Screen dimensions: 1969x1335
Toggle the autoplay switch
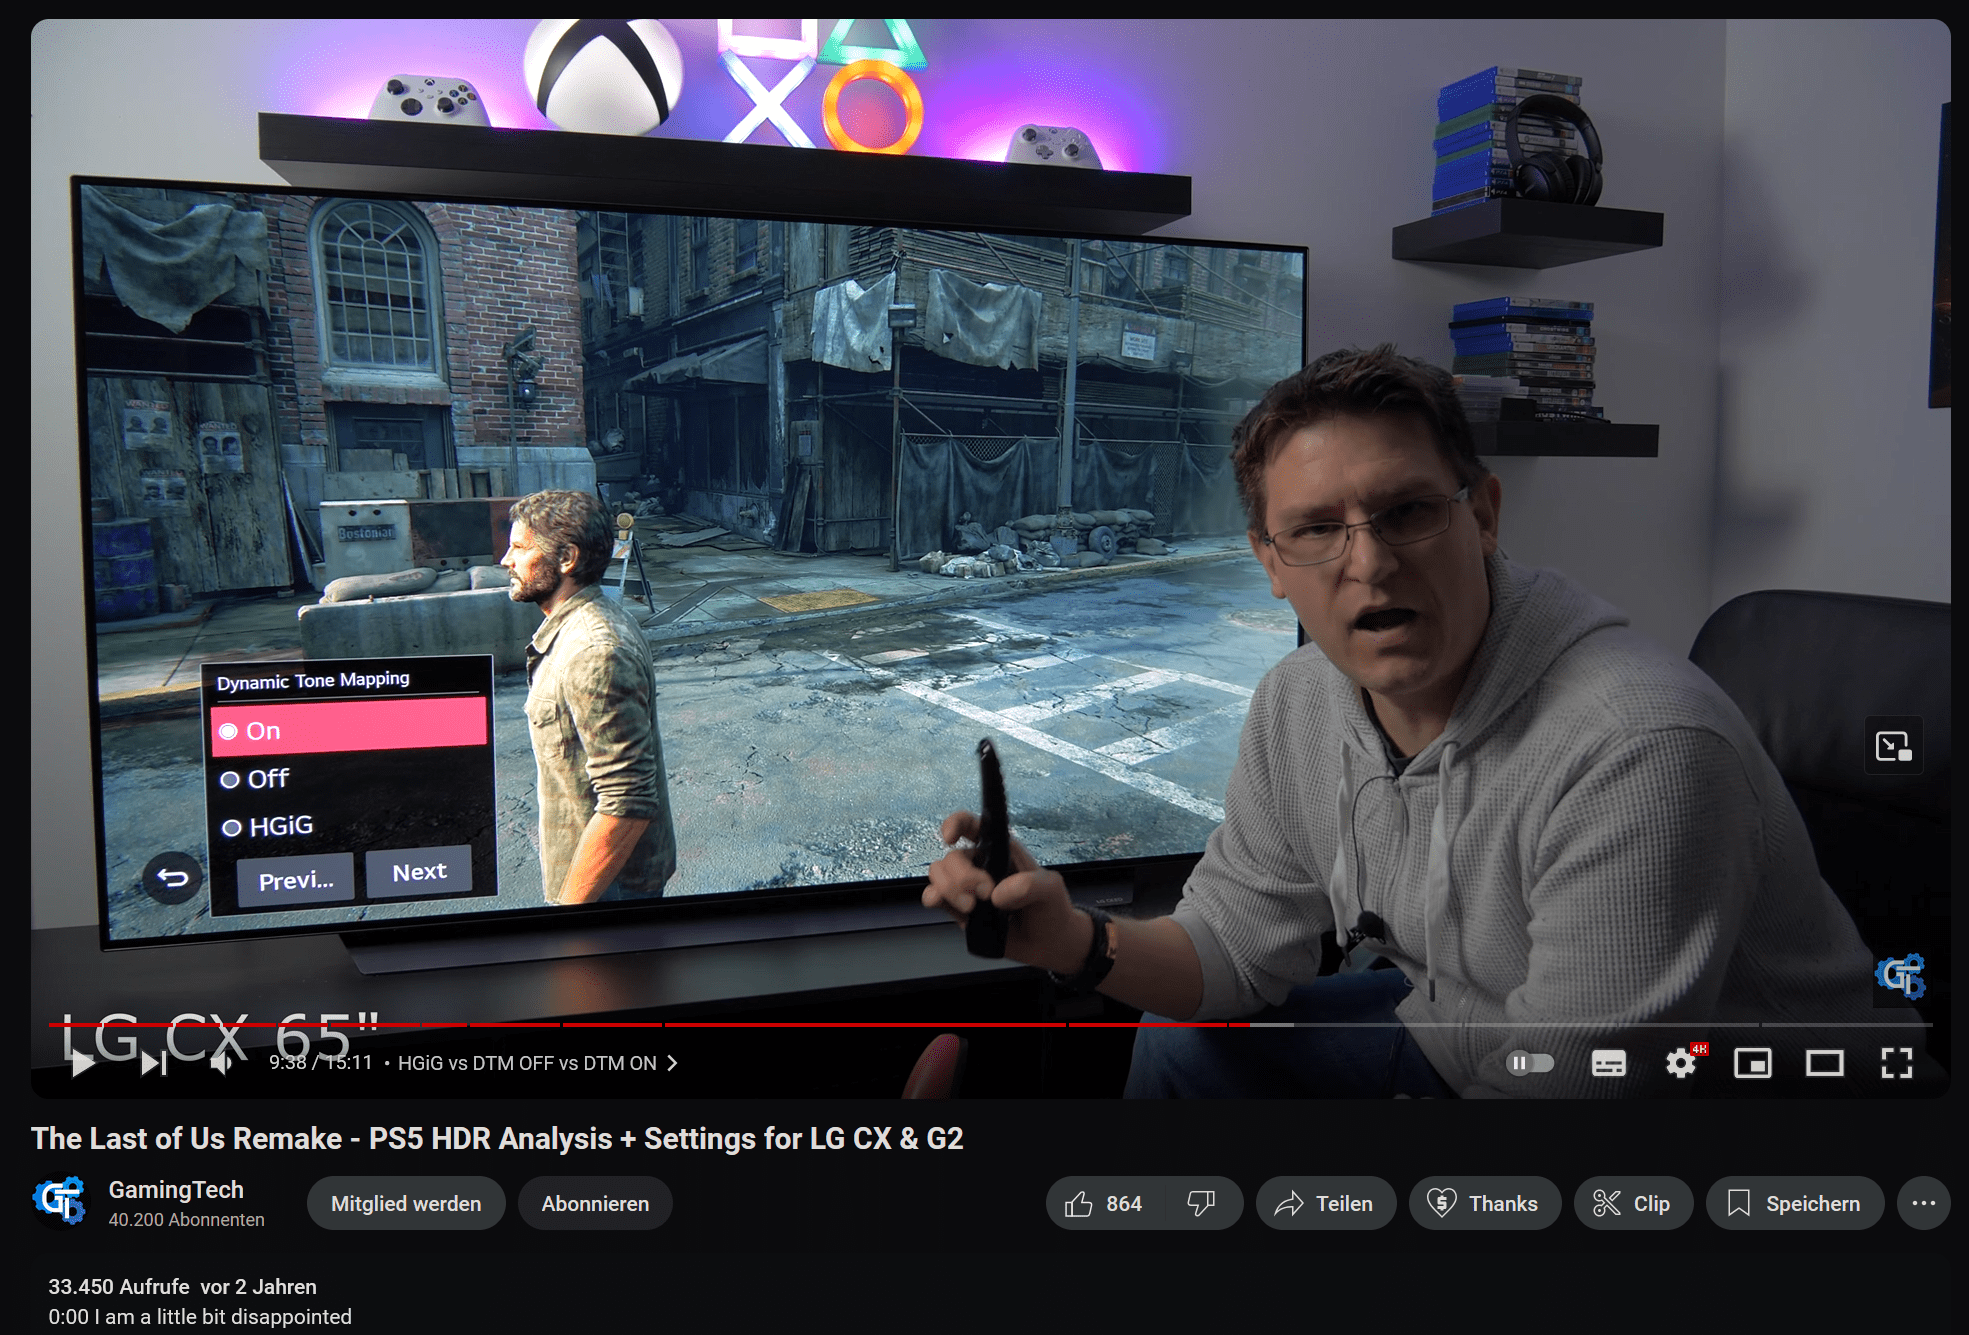click(x=1530, y=1063)
